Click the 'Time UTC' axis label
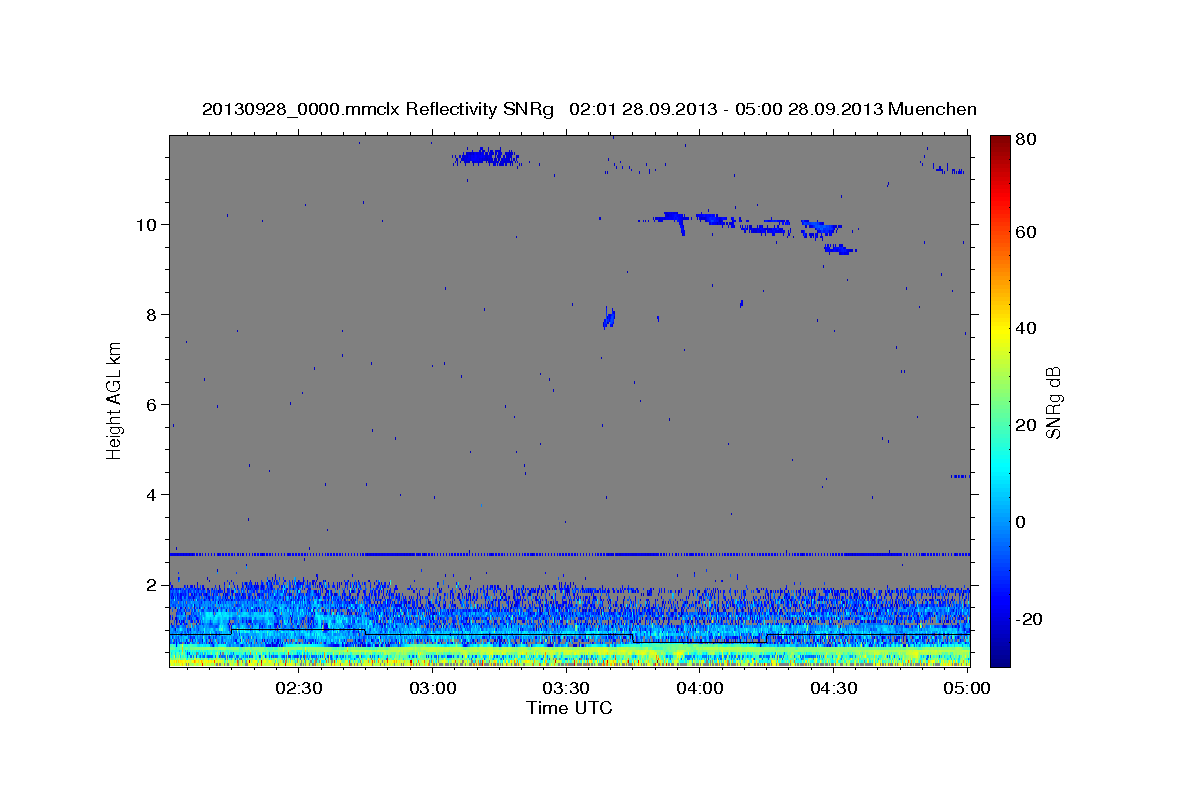Screen dimensions: 1200x800 (569, 708)
